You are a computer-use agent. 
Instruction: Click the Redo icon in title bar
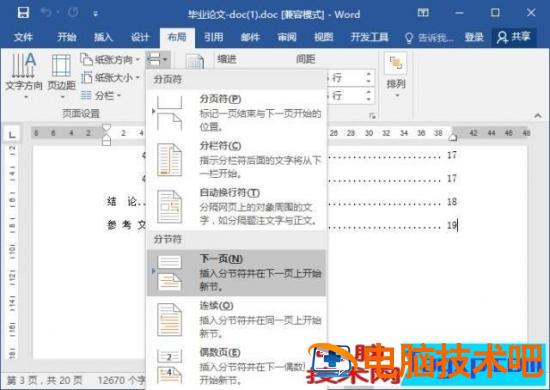(73, 13)
